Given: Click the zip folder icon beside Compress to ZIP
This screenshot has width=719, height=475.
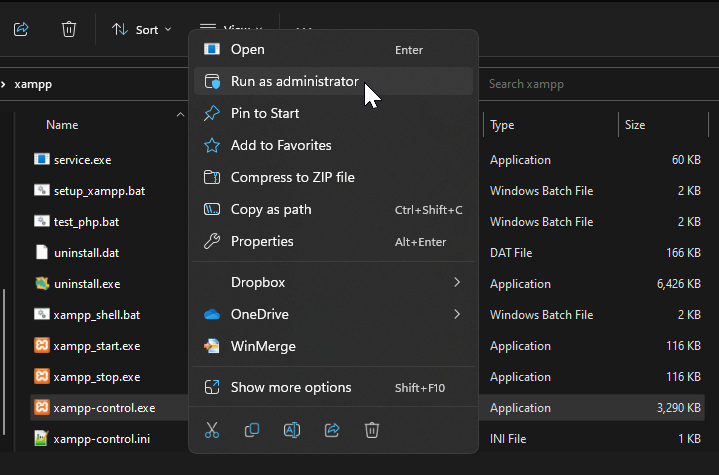Looking at the screenshot, I should [x=212, y=177].
